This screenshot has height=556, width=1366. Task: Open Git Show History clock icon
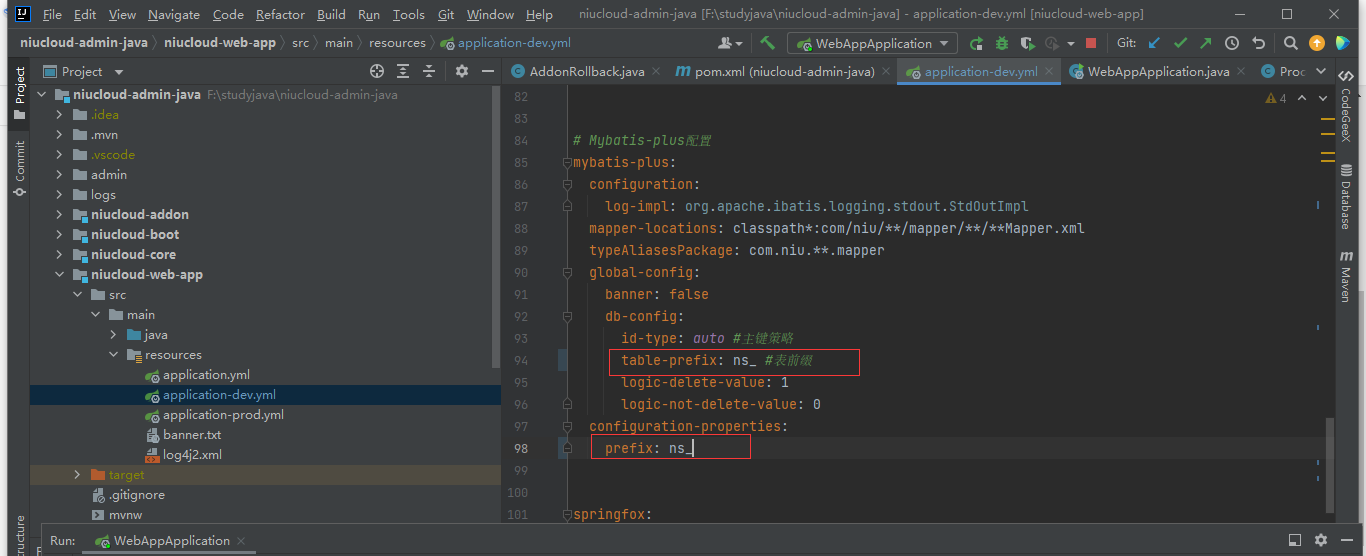[1232, 43]
